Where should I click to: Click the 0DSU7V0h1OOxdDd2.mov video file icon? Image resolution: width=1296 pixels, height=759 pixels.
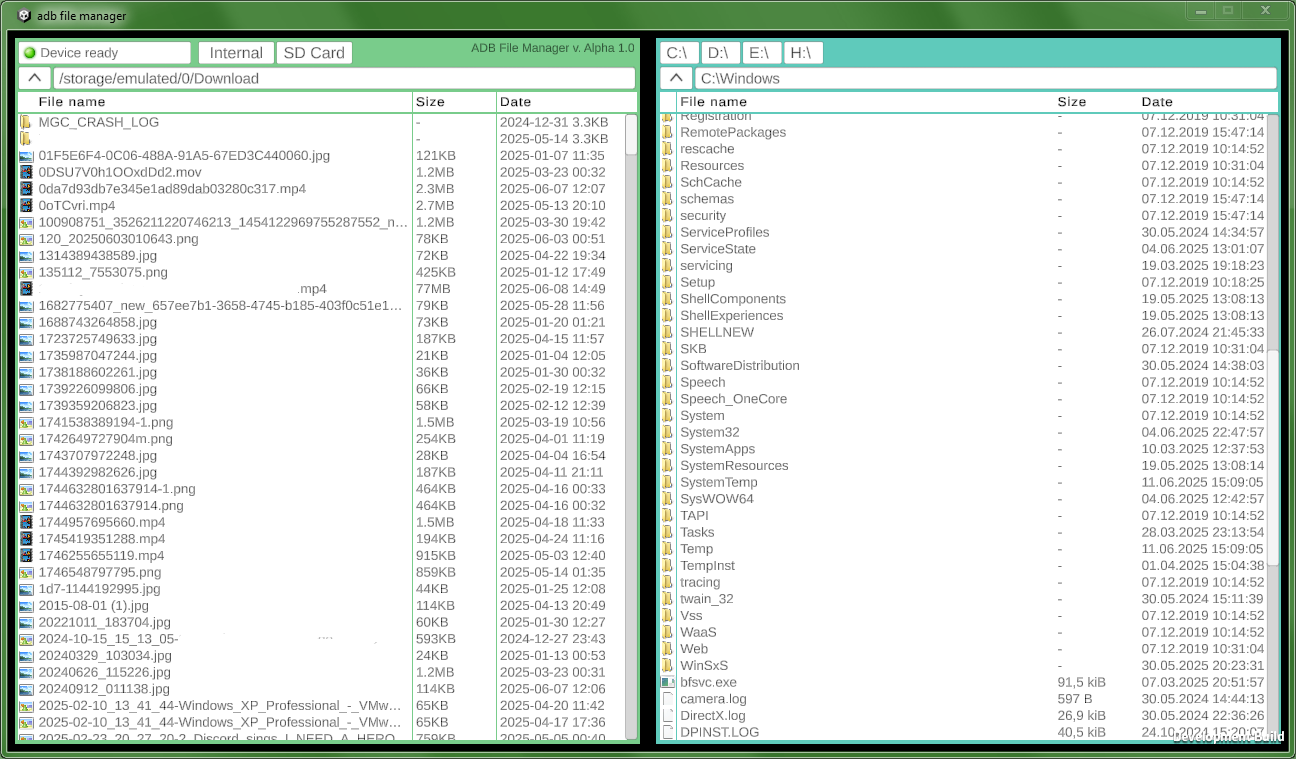[26, 172]
